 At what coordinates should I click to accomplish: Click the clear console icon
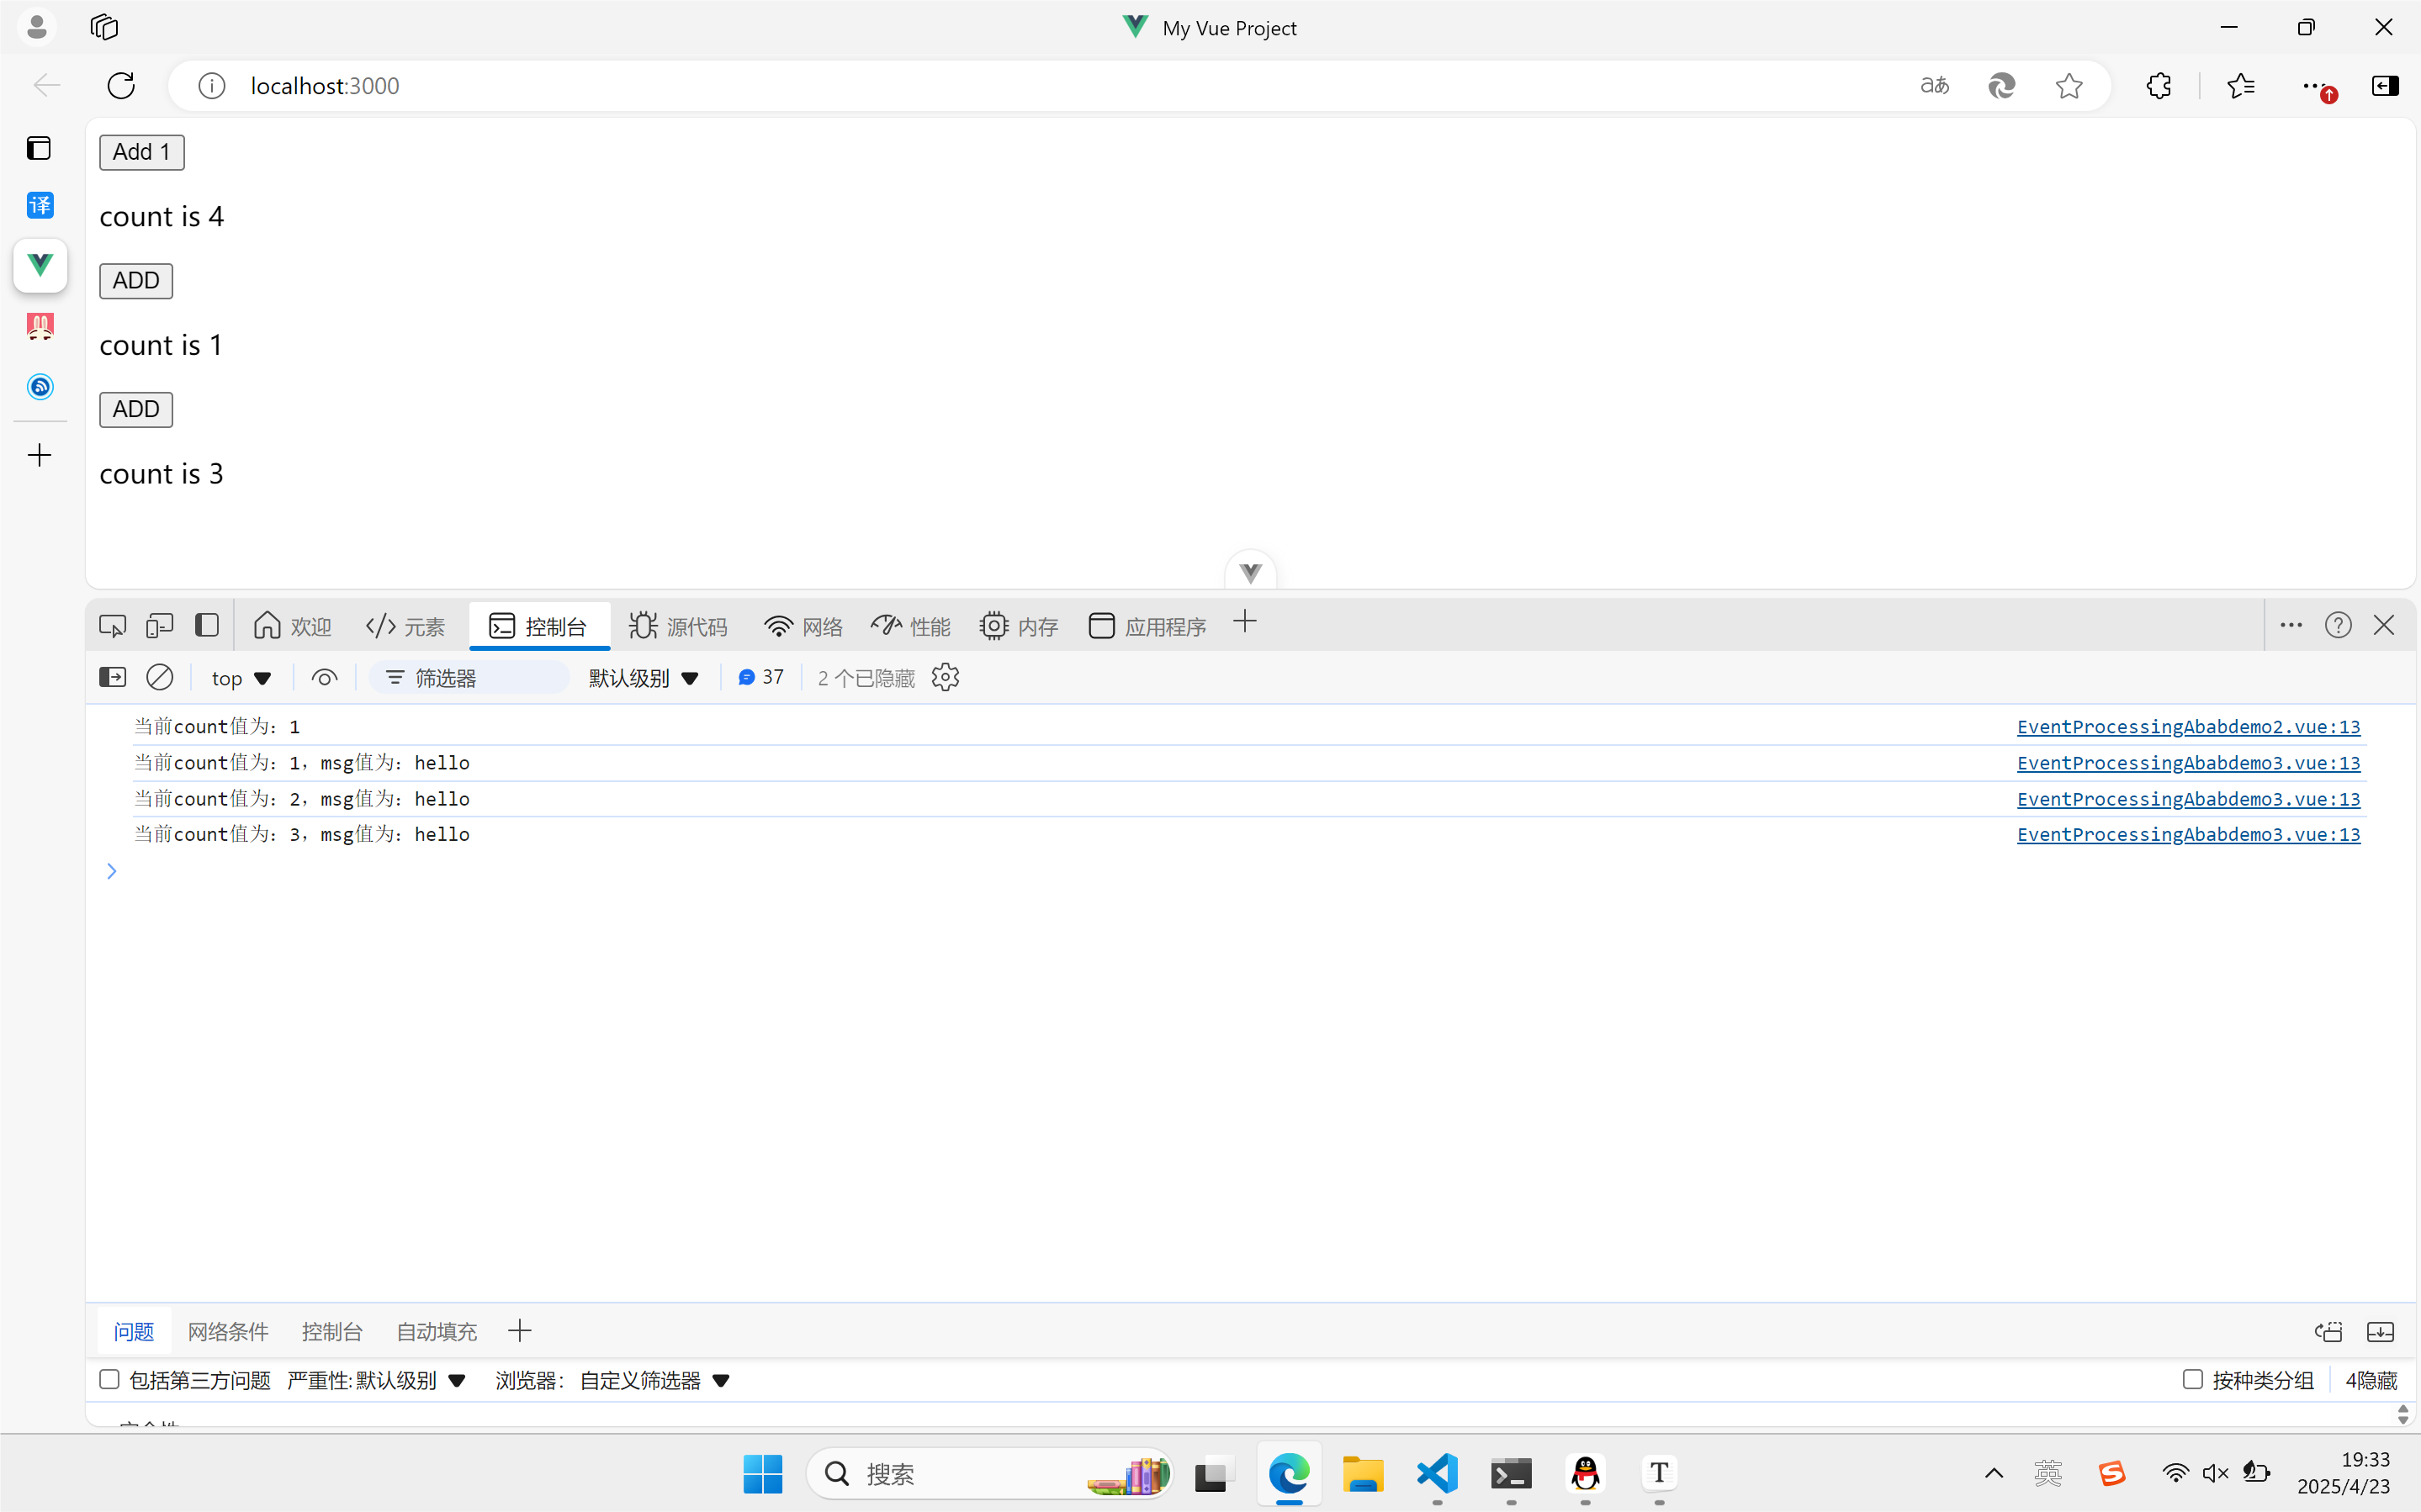coord(160,677)
